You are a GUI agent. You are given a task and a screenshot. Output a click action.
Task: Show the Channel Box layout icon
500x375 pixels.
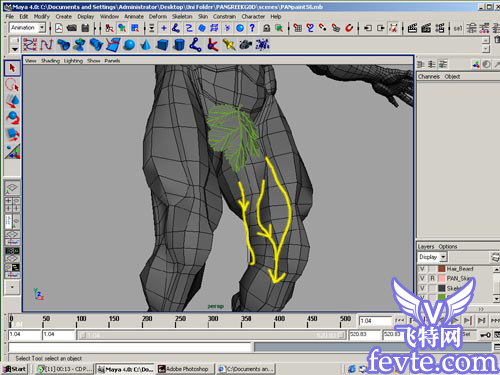(x=421, y=64)
